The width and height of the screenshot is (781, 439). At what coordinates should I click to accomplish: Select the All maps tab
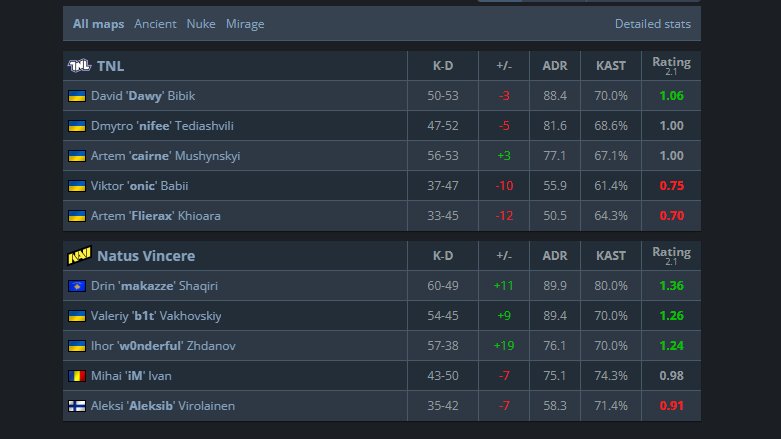(x=98, y=23)
